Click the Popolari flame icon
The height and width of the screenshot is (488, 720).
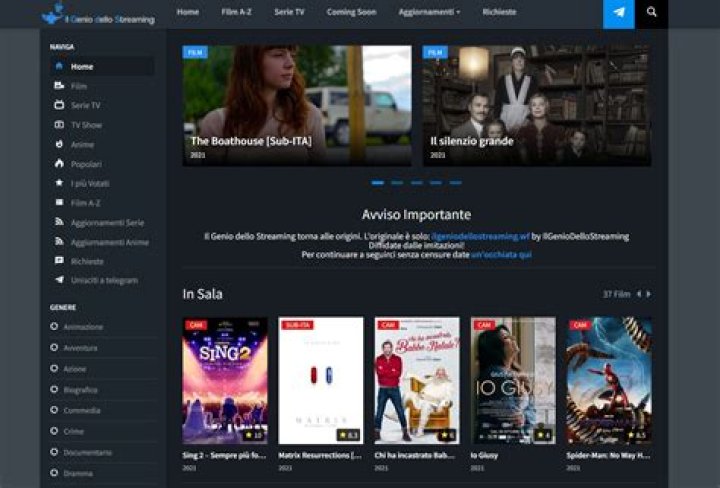tap(59, 163)
